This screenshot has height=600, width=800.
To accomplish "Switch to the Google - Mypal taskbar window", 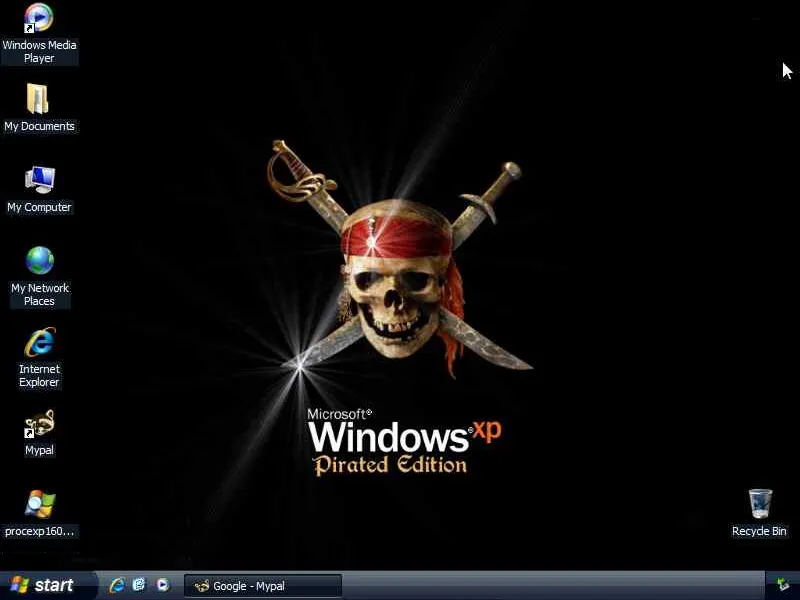I will point(263,586).
